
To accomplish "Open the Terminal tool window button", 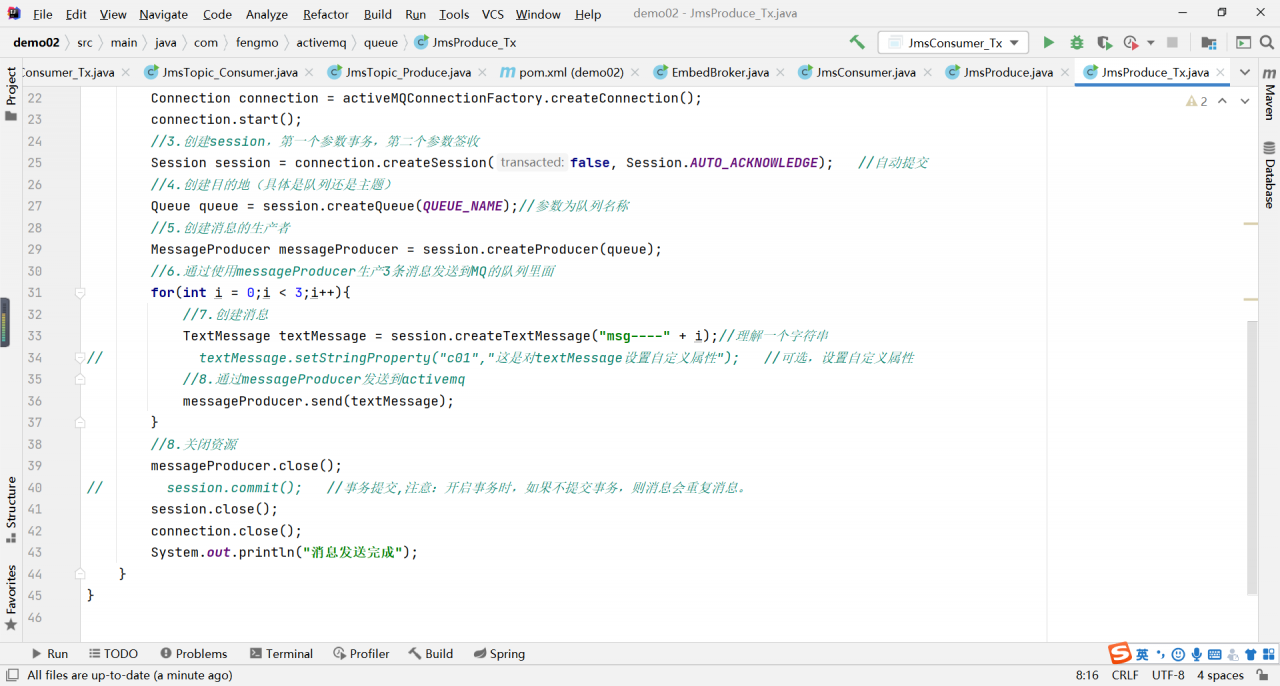I will coord(281,654).
